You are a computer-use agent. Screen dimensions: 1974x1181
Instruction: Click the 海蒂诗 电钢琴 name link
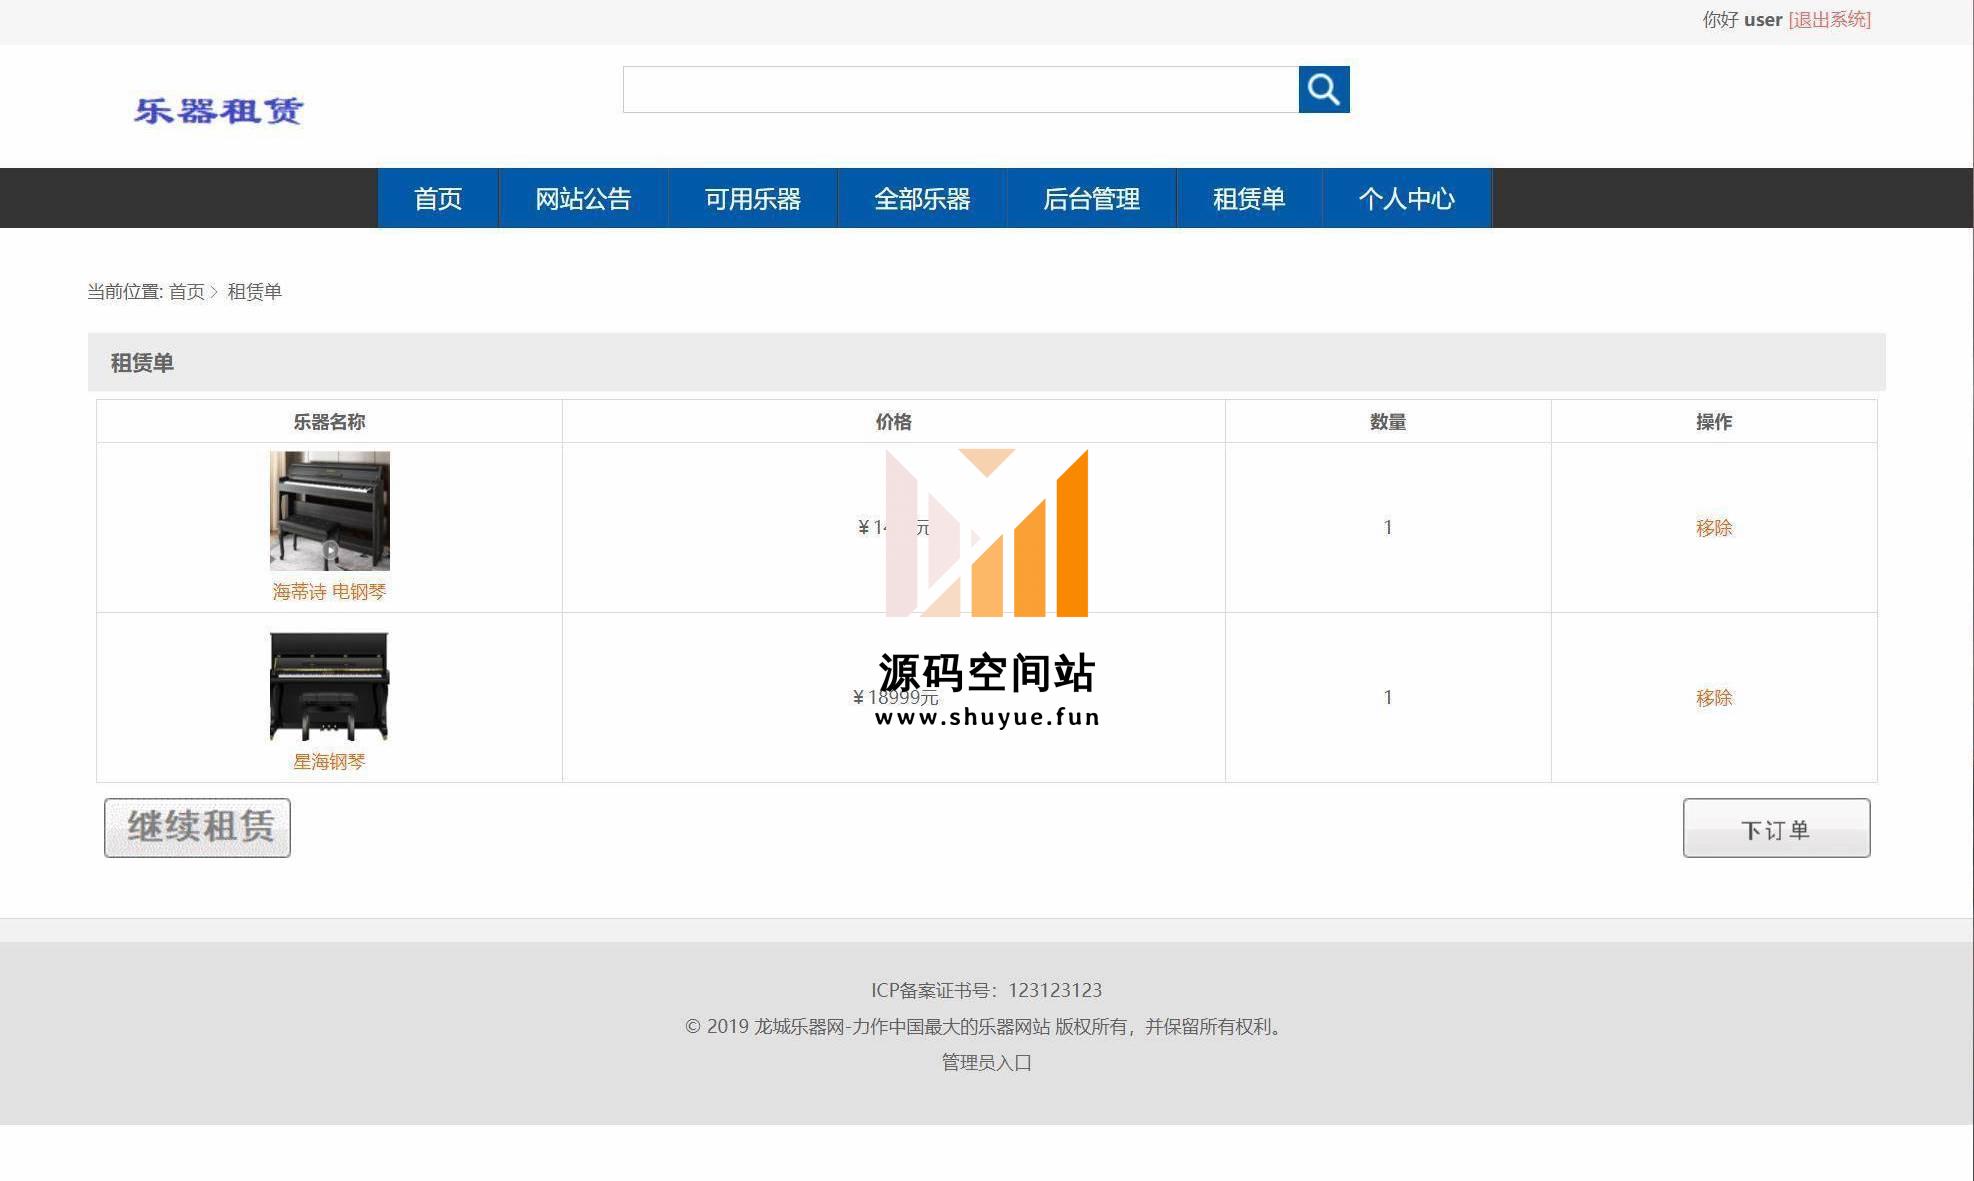[x=329, y=592]
